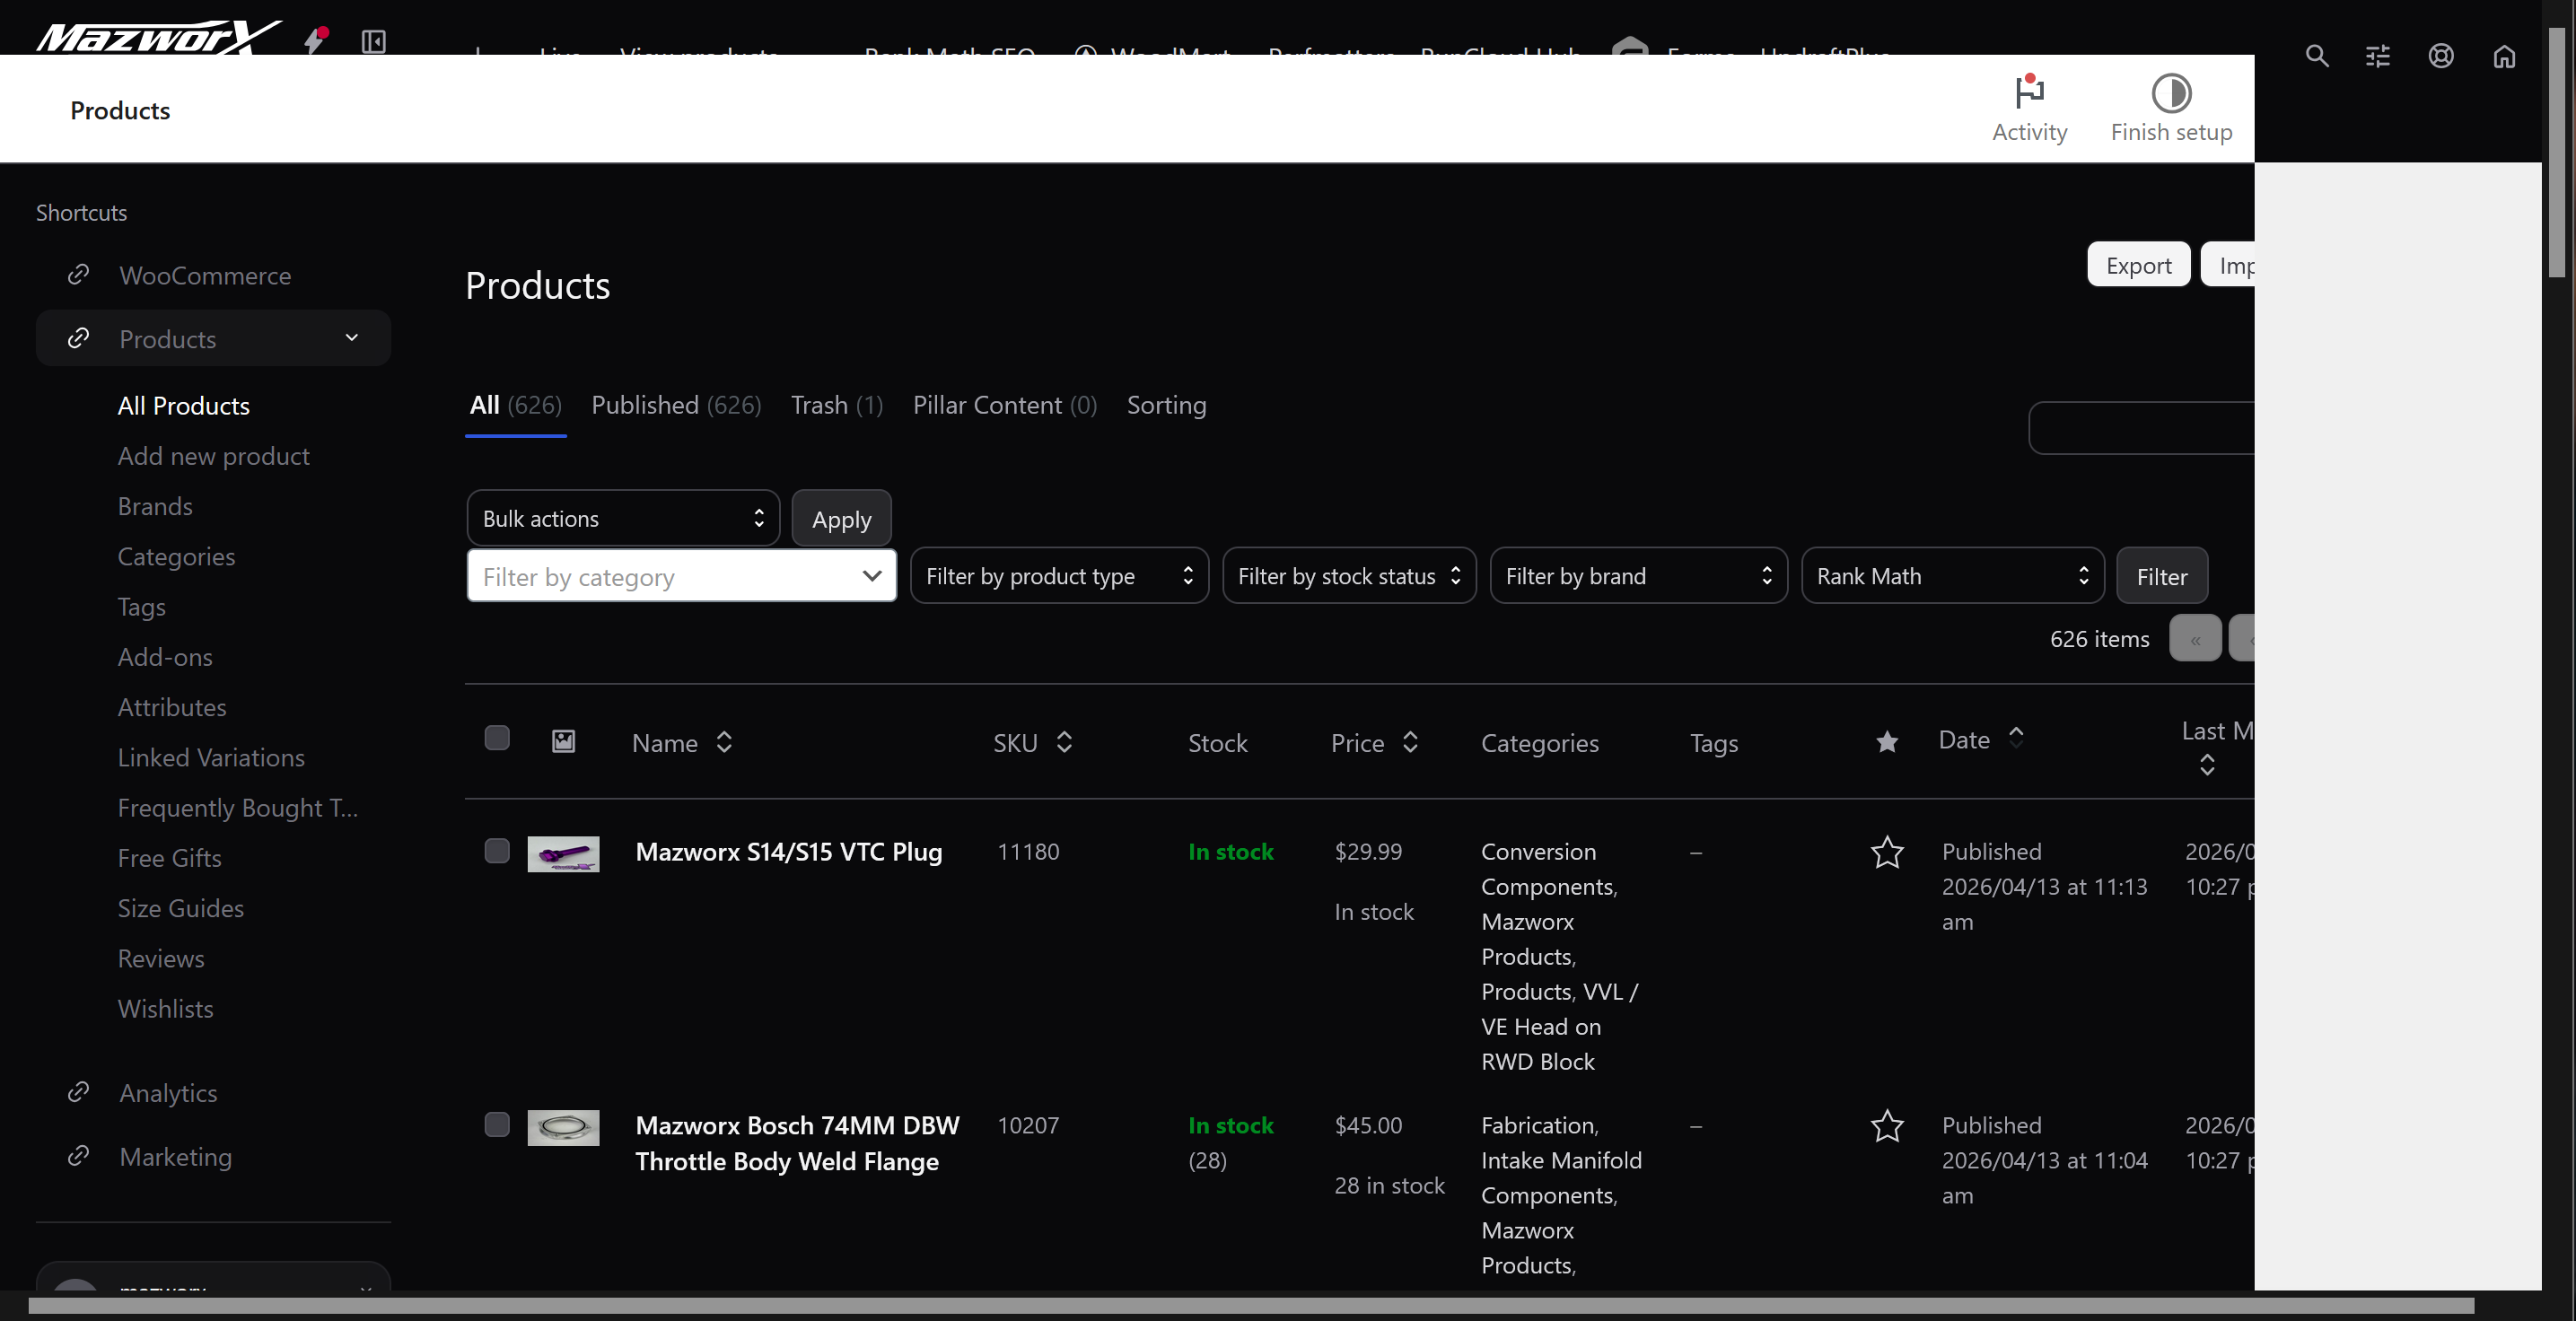Click the link icon beside Marketing

click(78, 1156)
